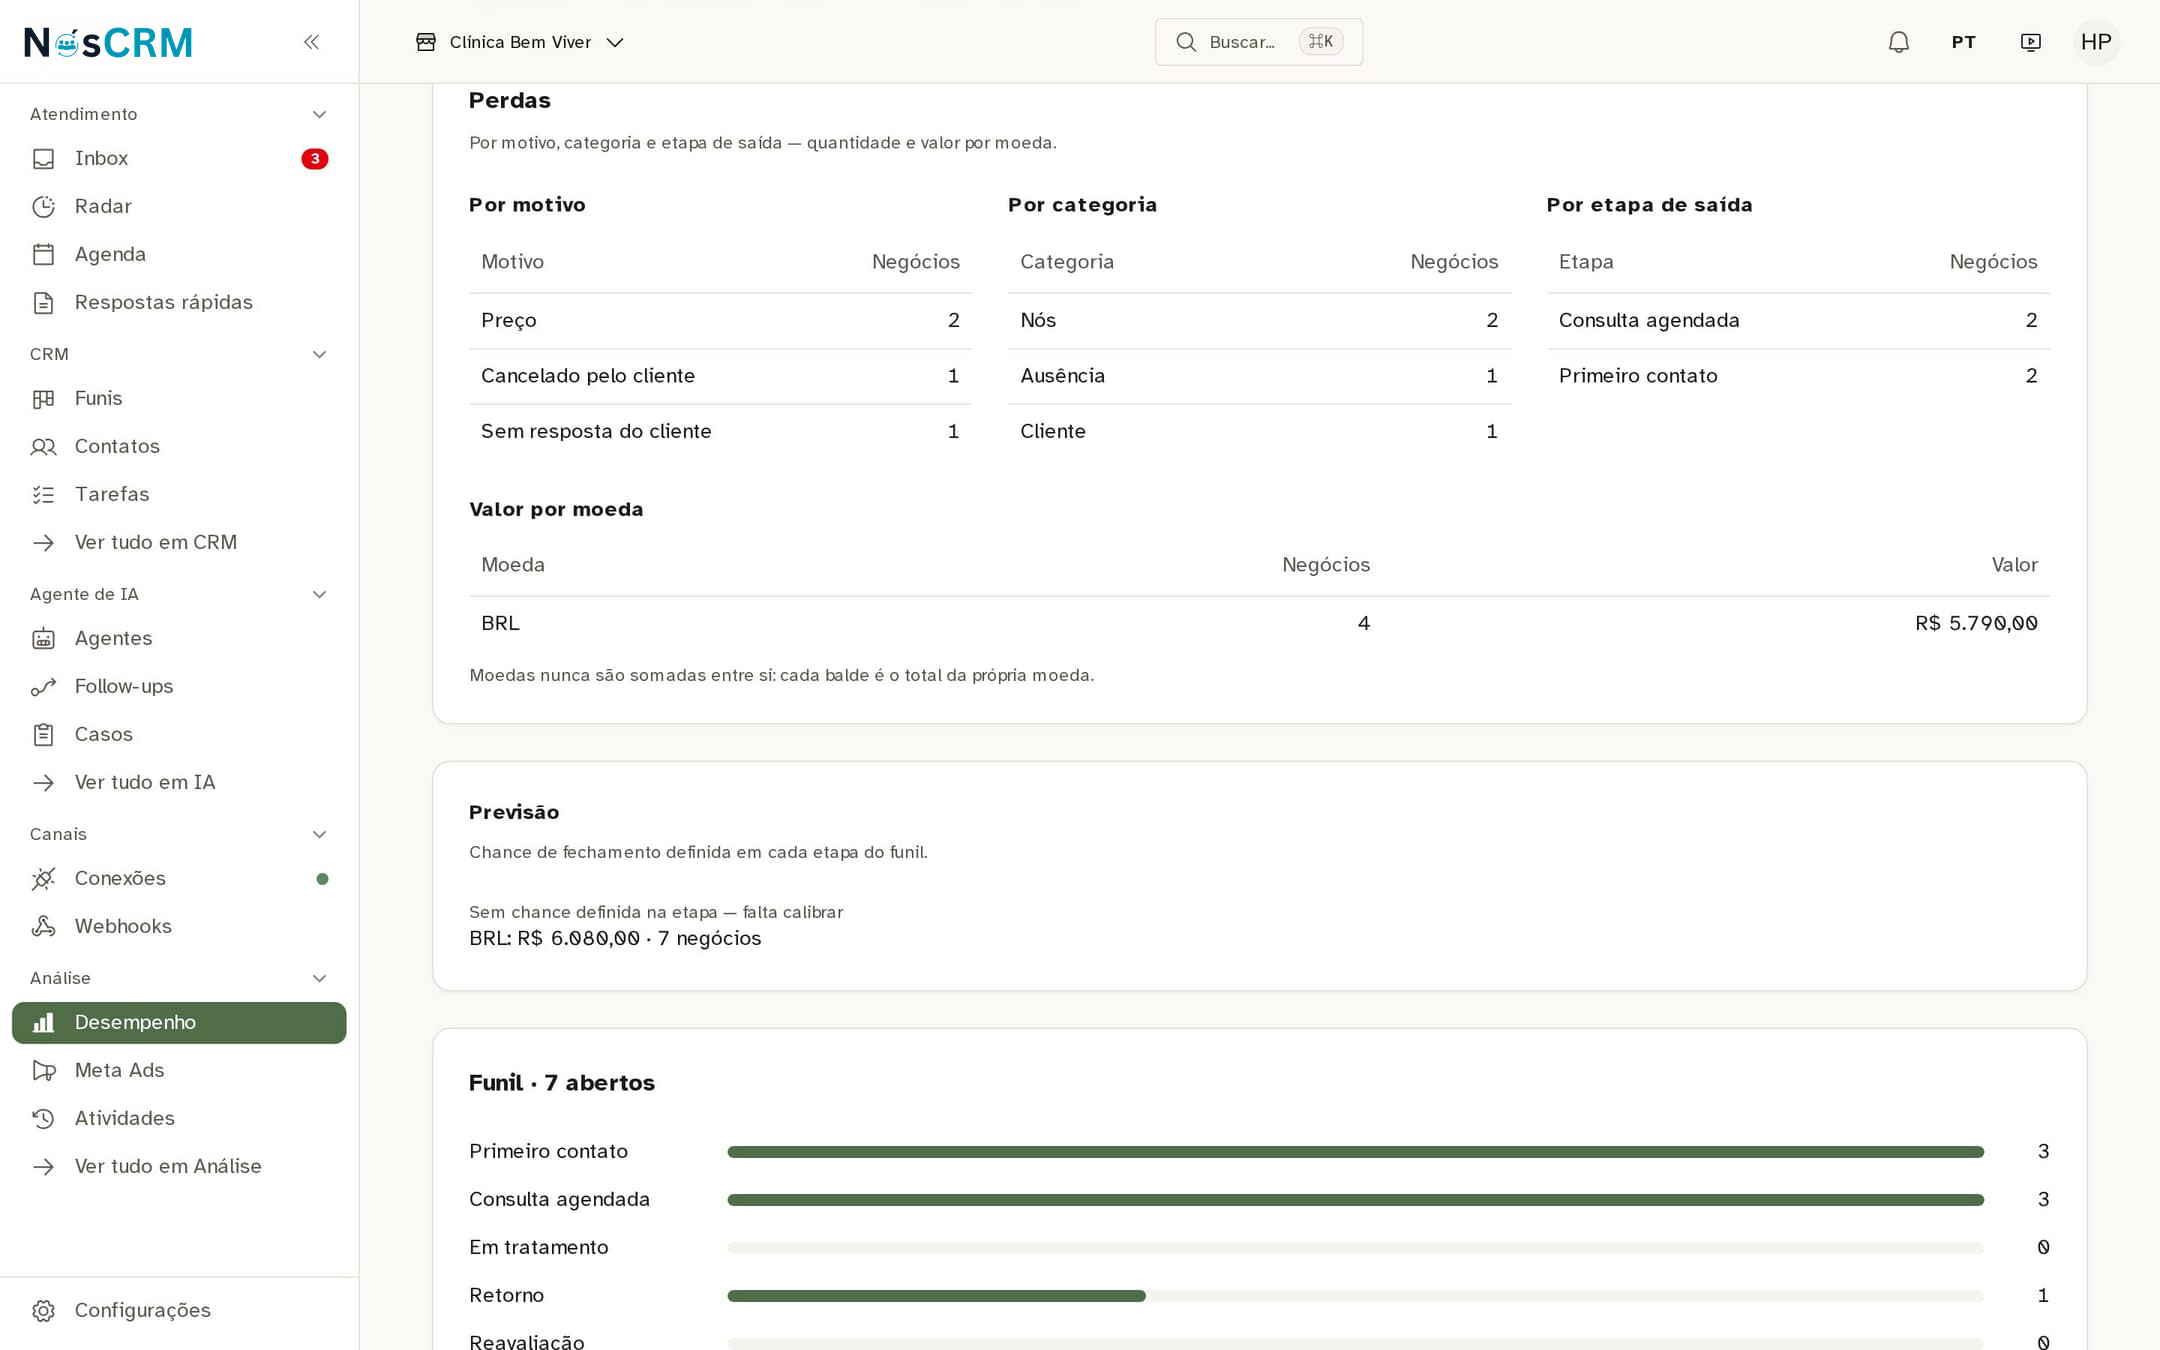The height and width of the screenshot is (1350, 2160).
Task: Click the Funis board icon
Action: (x=43, y=398)
